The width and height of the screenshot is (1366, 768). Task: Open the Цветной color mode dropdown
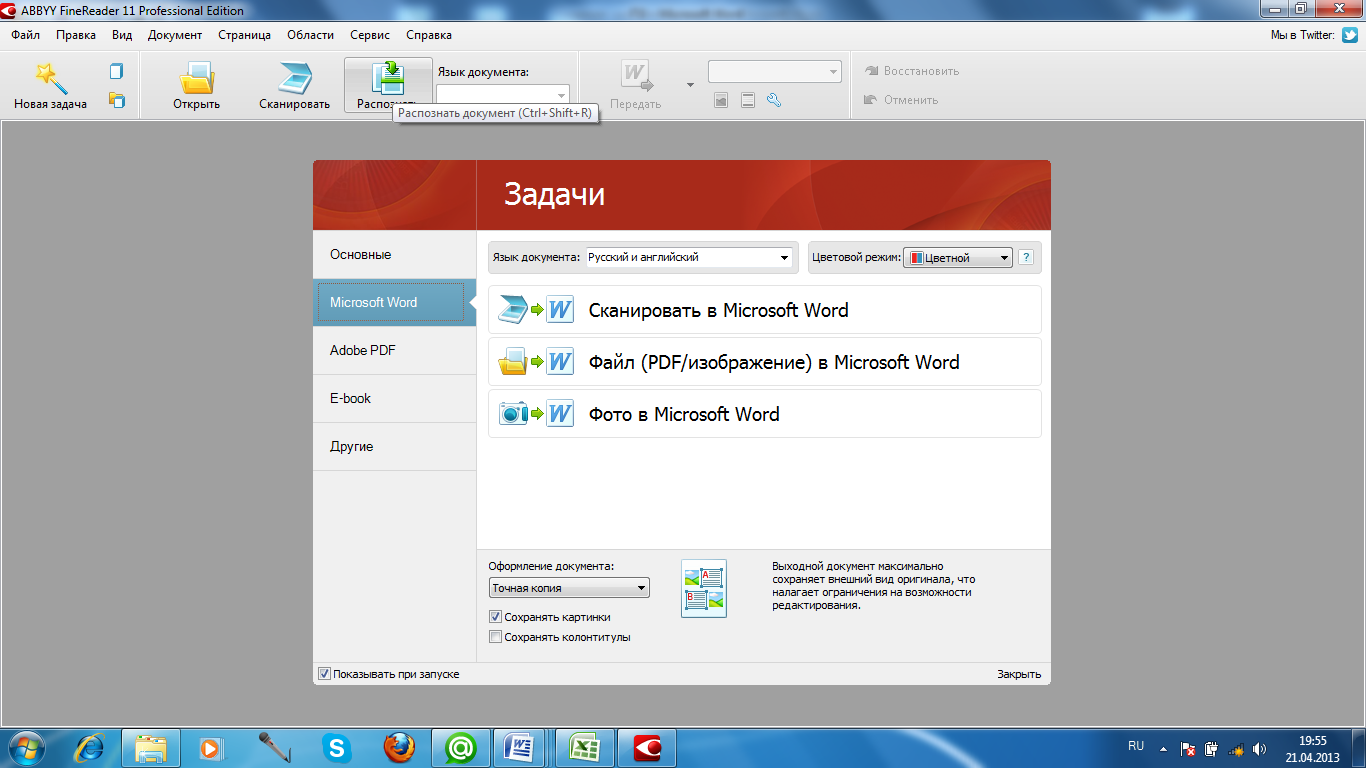click(x=958, y=258)
